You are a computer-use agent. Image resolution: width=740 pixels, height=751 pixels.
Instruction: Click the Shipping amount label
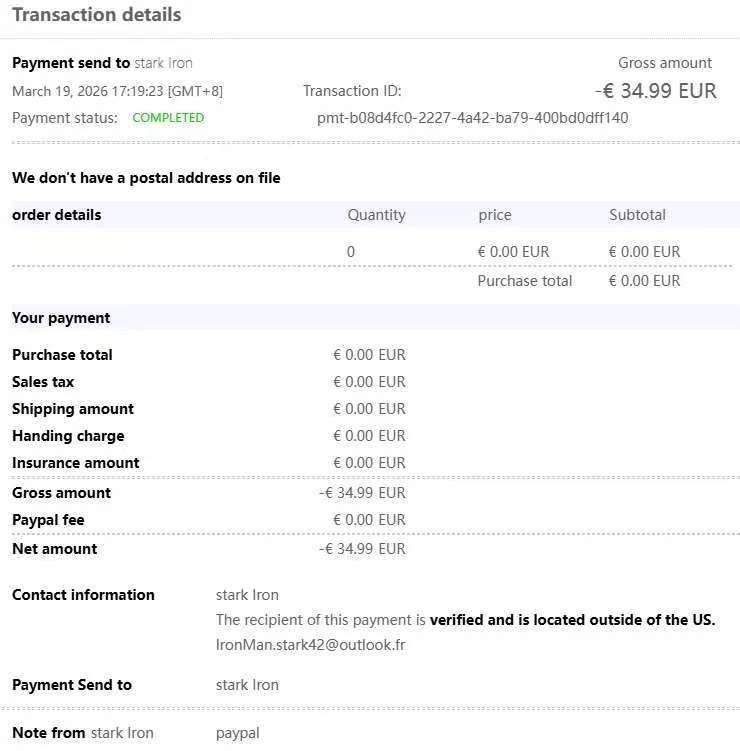click(x=73, y=409)
